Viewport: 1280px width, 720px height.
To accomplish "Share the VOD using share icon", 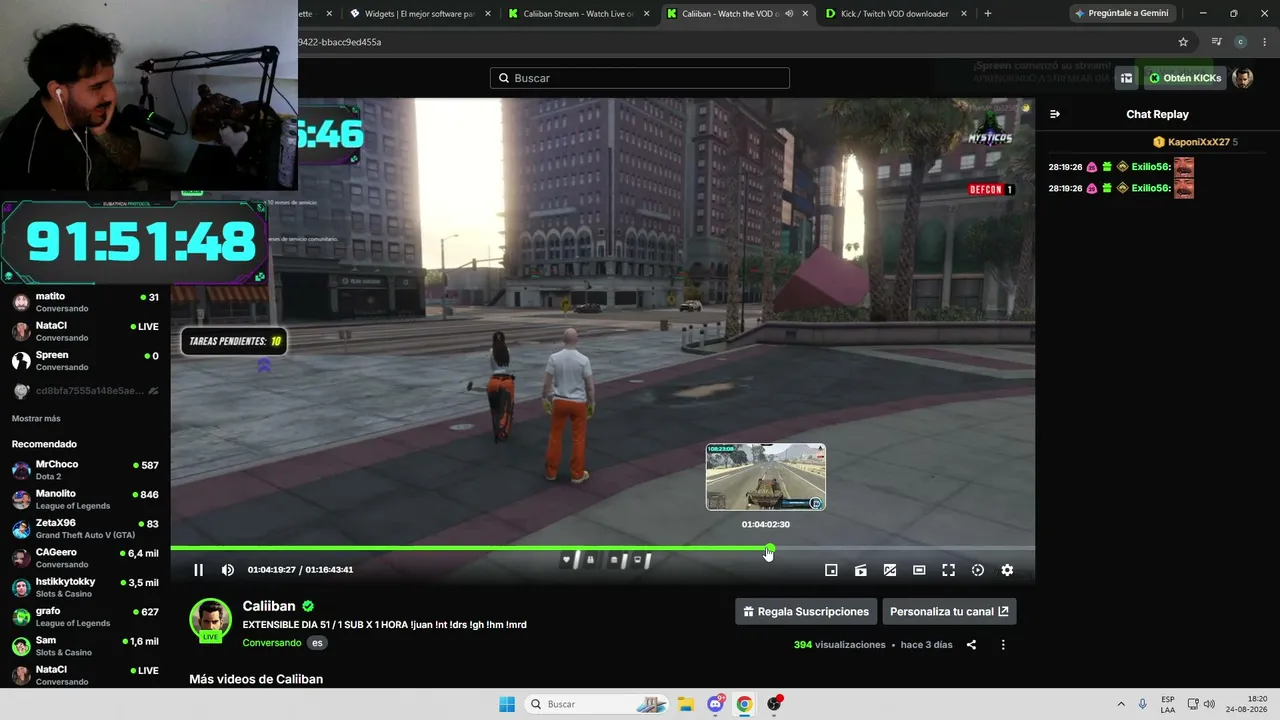I will point(971,645).
